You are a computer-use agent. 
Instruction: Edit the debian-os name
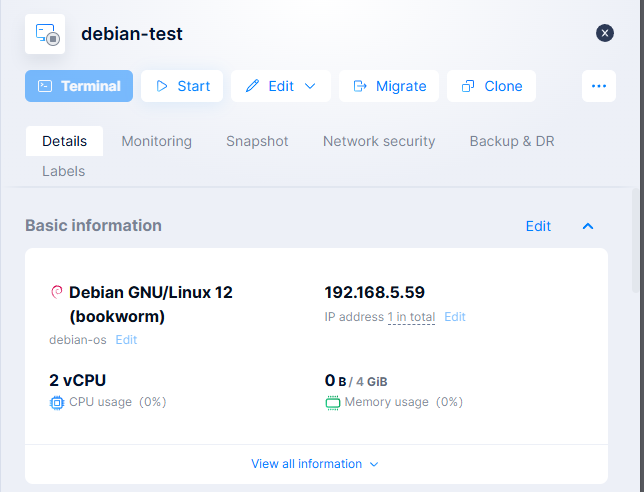pos(126,340)
